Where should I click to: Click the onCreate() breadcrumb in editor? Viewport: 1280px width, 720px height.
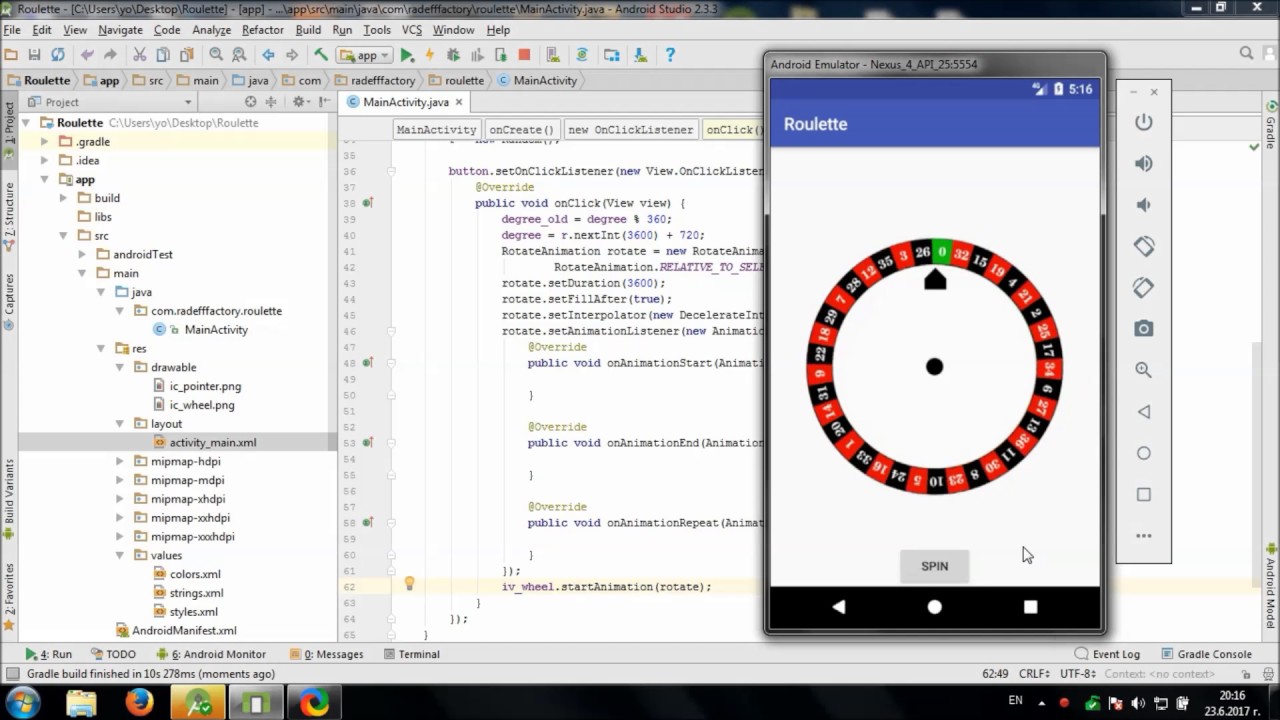(521, 129)
